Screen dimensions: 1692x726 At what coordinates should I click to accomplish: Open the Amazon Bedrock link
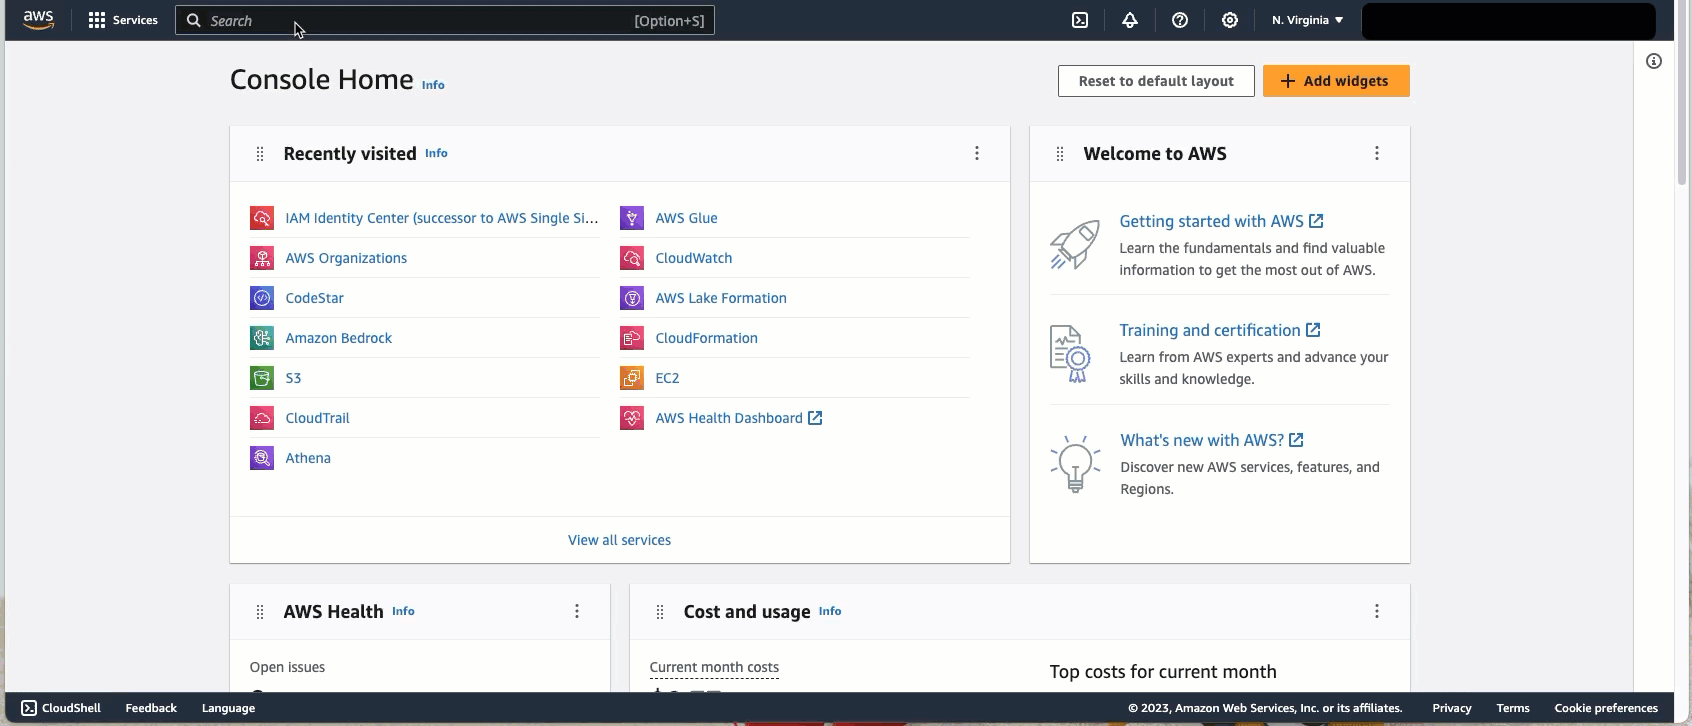point(338,338)
